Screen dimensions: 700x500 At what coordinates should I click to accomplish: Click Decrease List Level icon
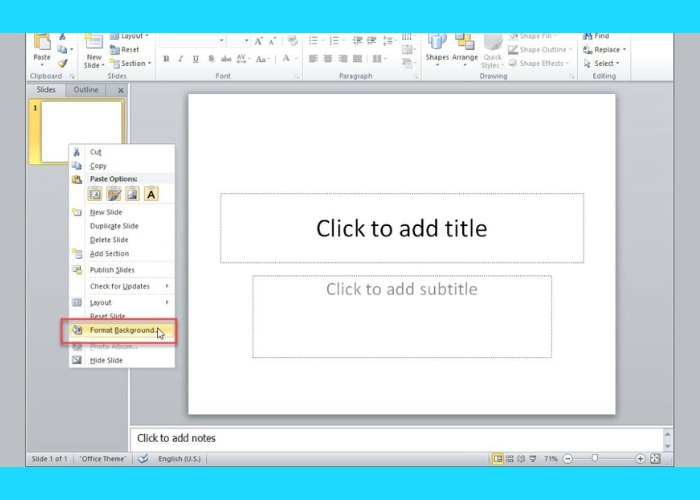point(357,41)
